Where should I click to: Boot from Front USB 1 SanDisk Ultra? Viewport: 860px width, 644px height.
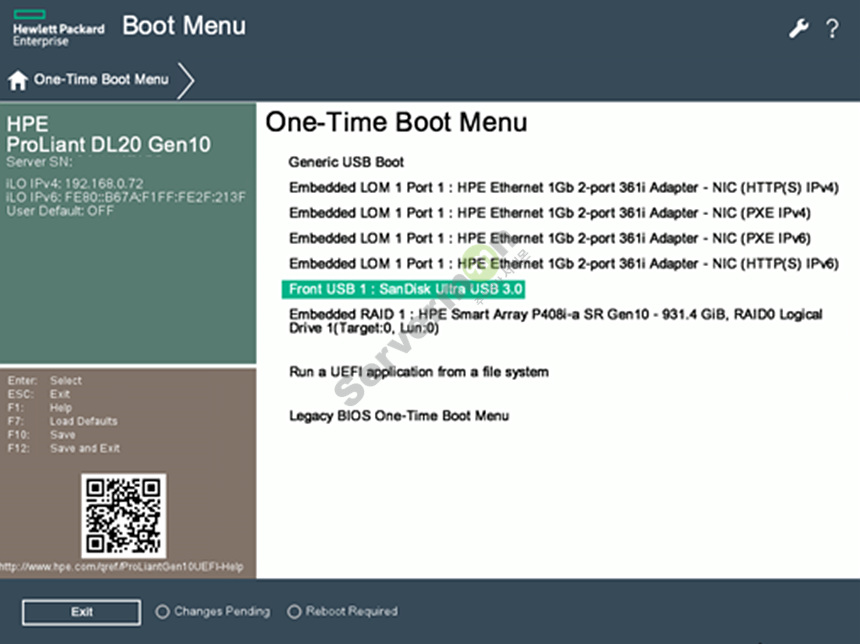404,289
